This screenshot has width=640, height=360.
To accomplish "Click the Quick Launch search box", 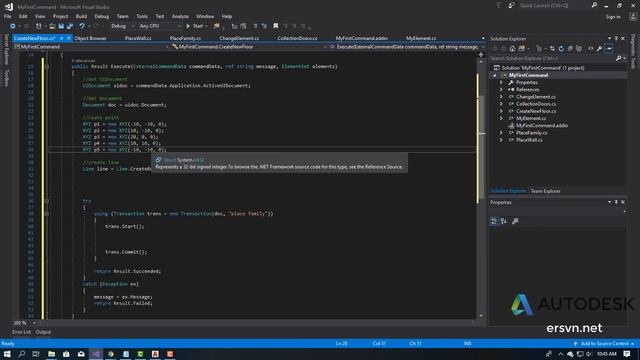I will pos(553,5).
